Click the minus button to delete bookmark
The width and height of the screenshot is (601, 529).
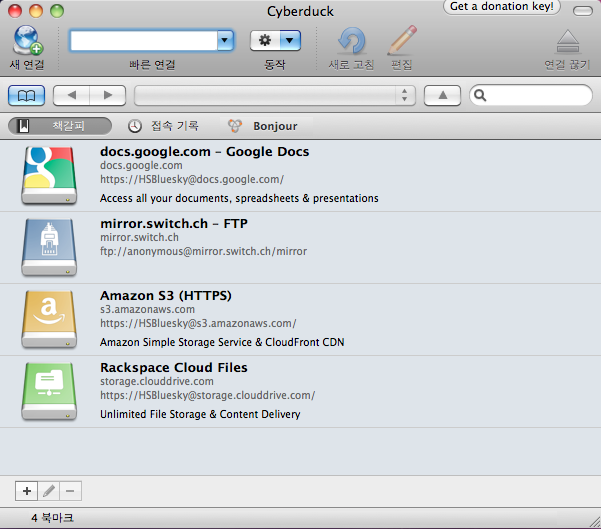[x=71, y=491]
